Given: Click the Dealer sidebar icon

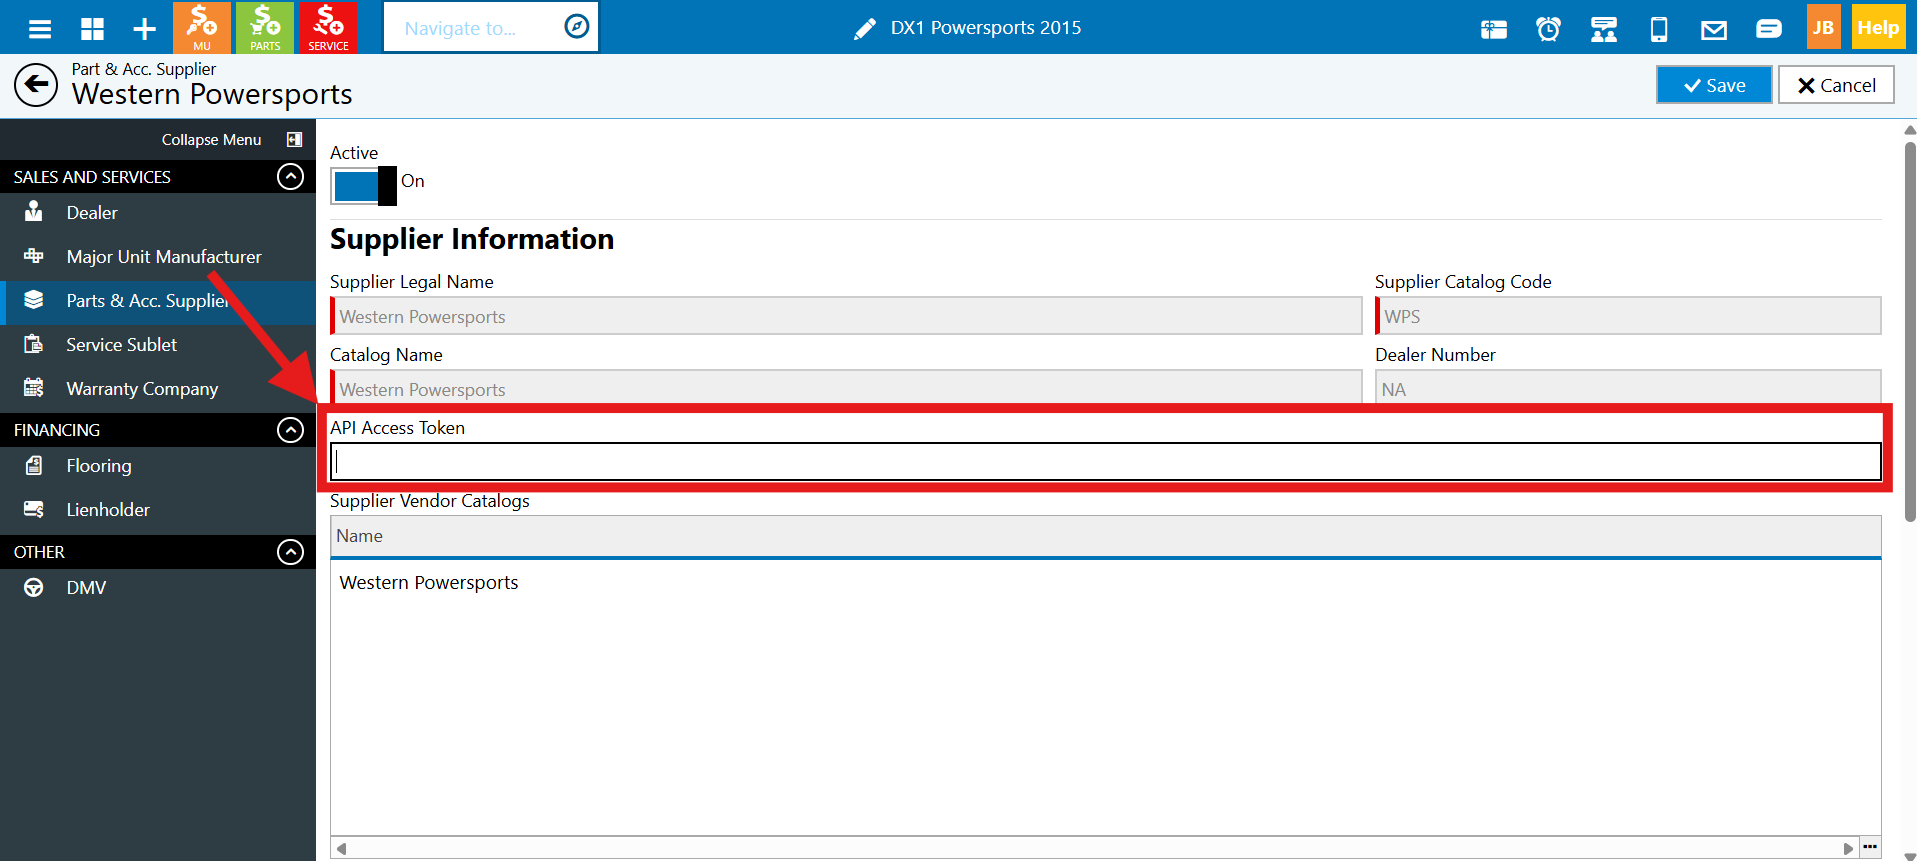Looking at the screenshot, I should coord(34,212).
